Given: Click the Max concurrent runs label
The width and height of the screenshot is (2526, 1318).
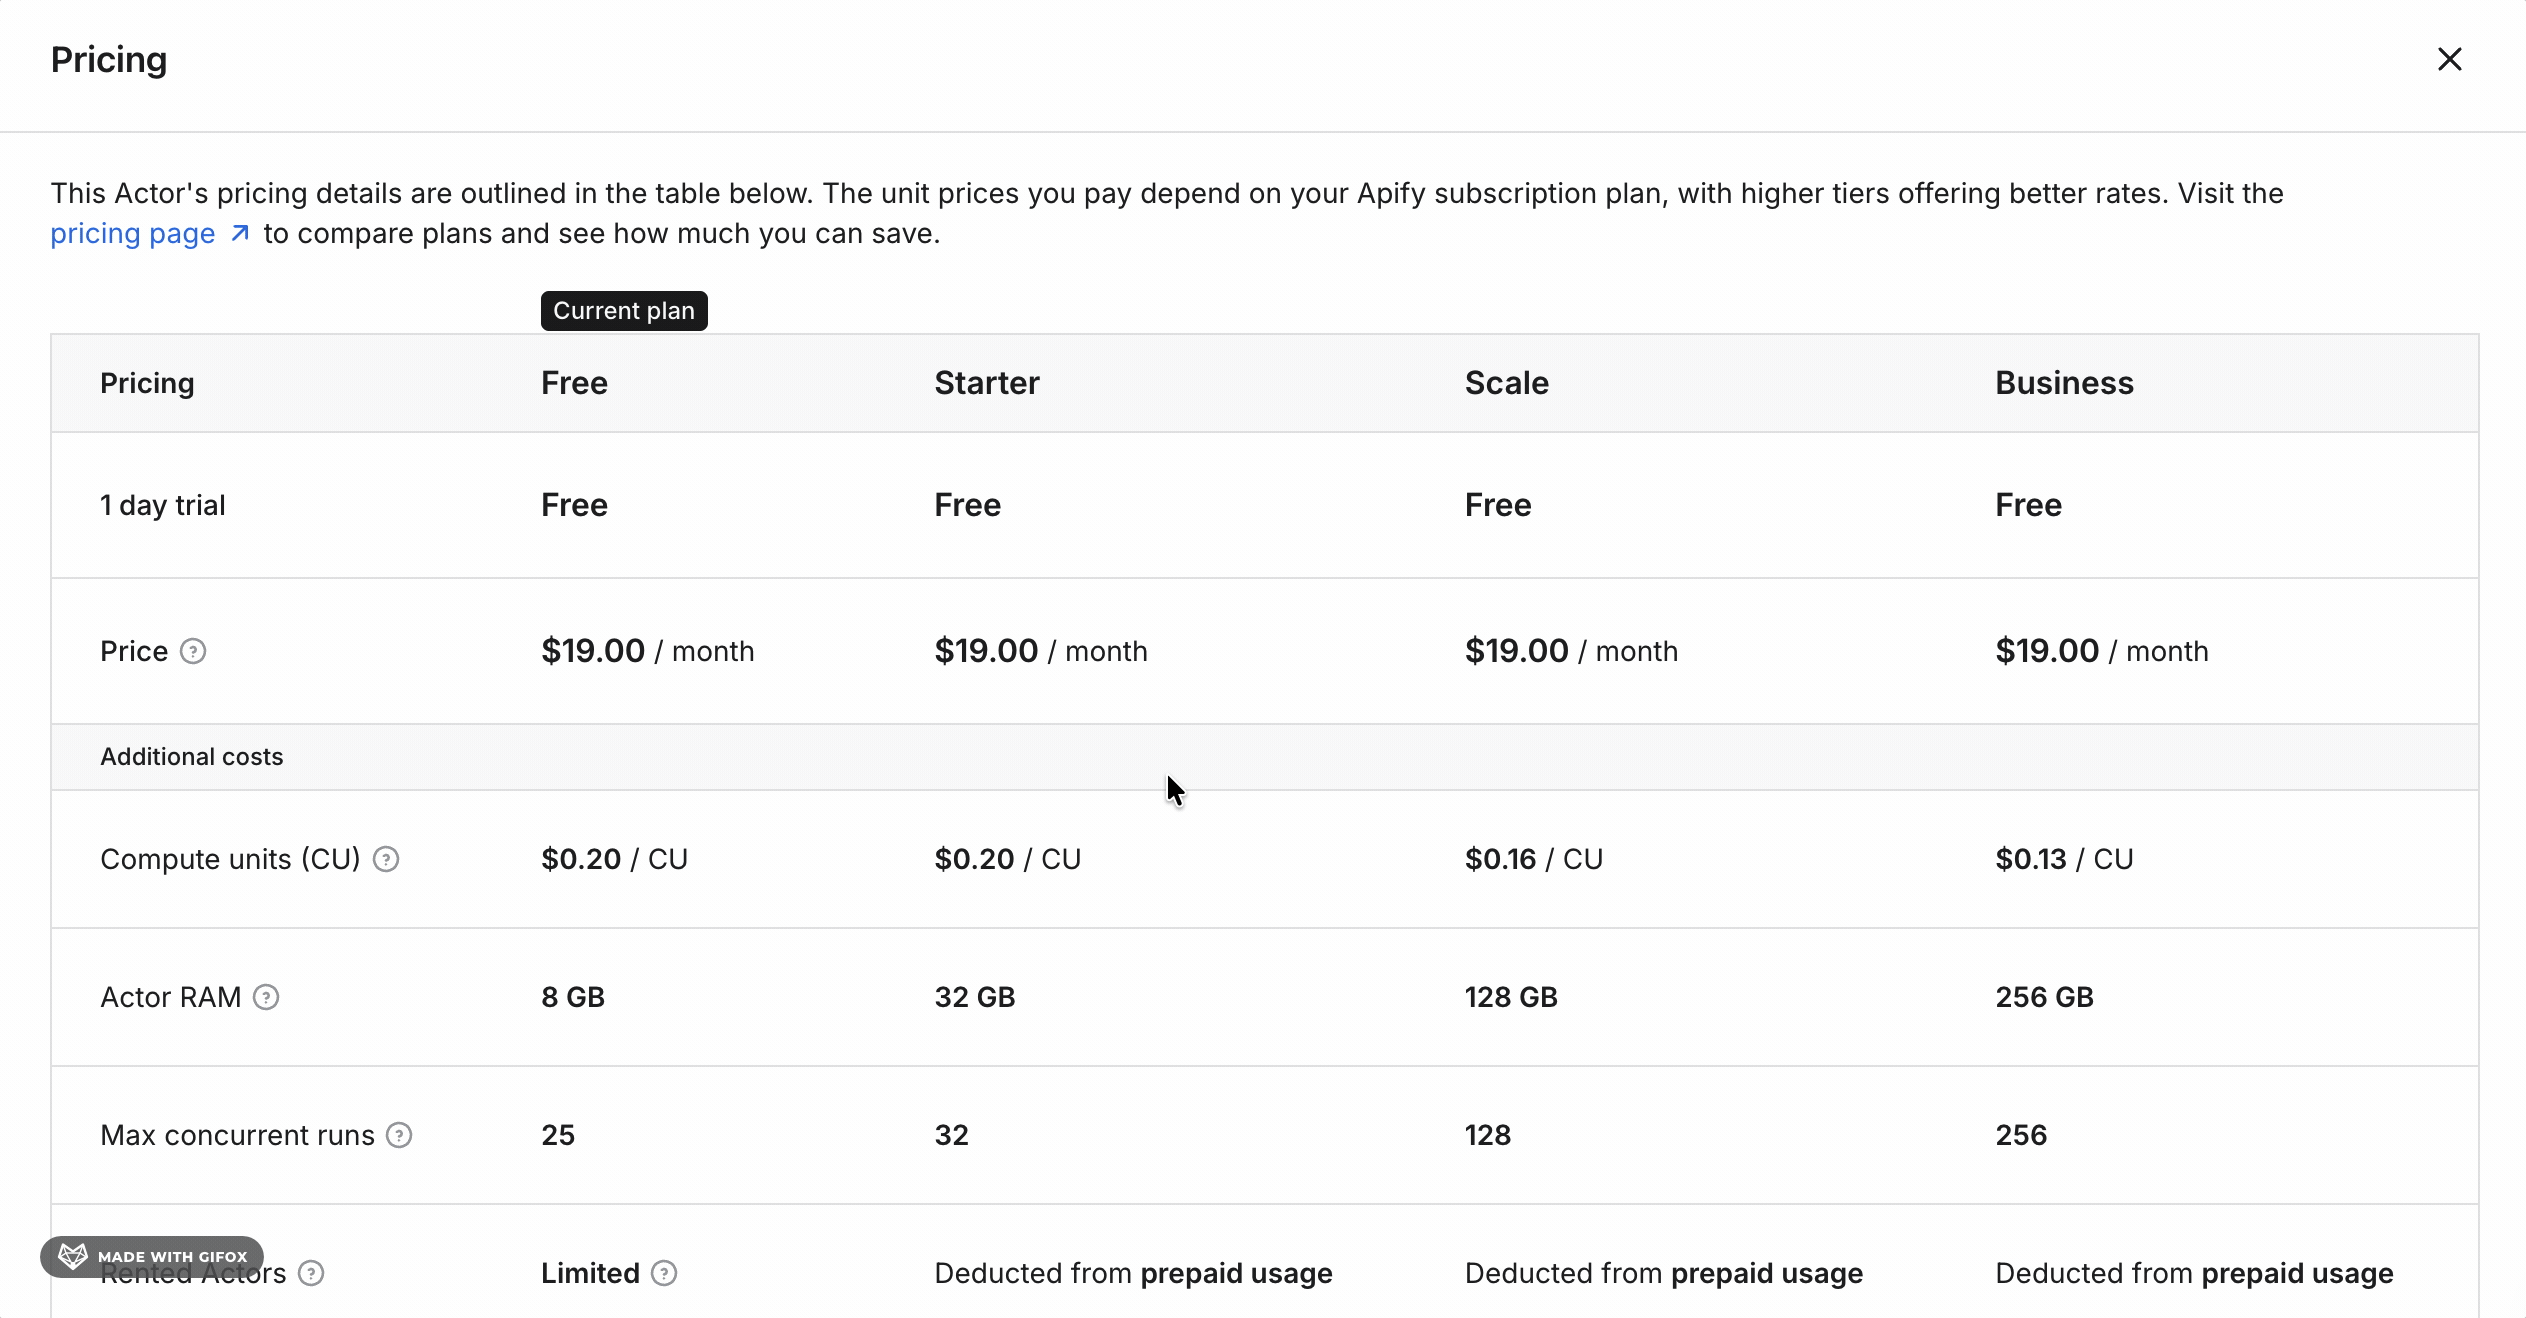Looking at the screenshot, I should coord(237,1135).
